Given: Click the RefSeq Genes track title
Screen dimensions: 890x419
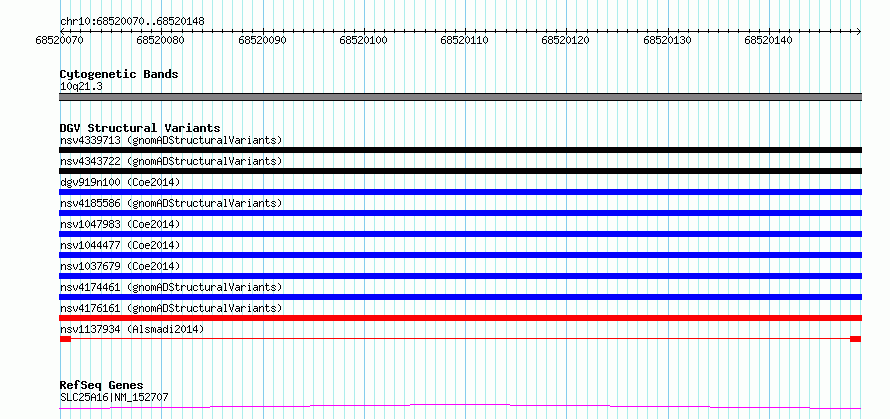Looking at the screenshot, I should 101,386.
